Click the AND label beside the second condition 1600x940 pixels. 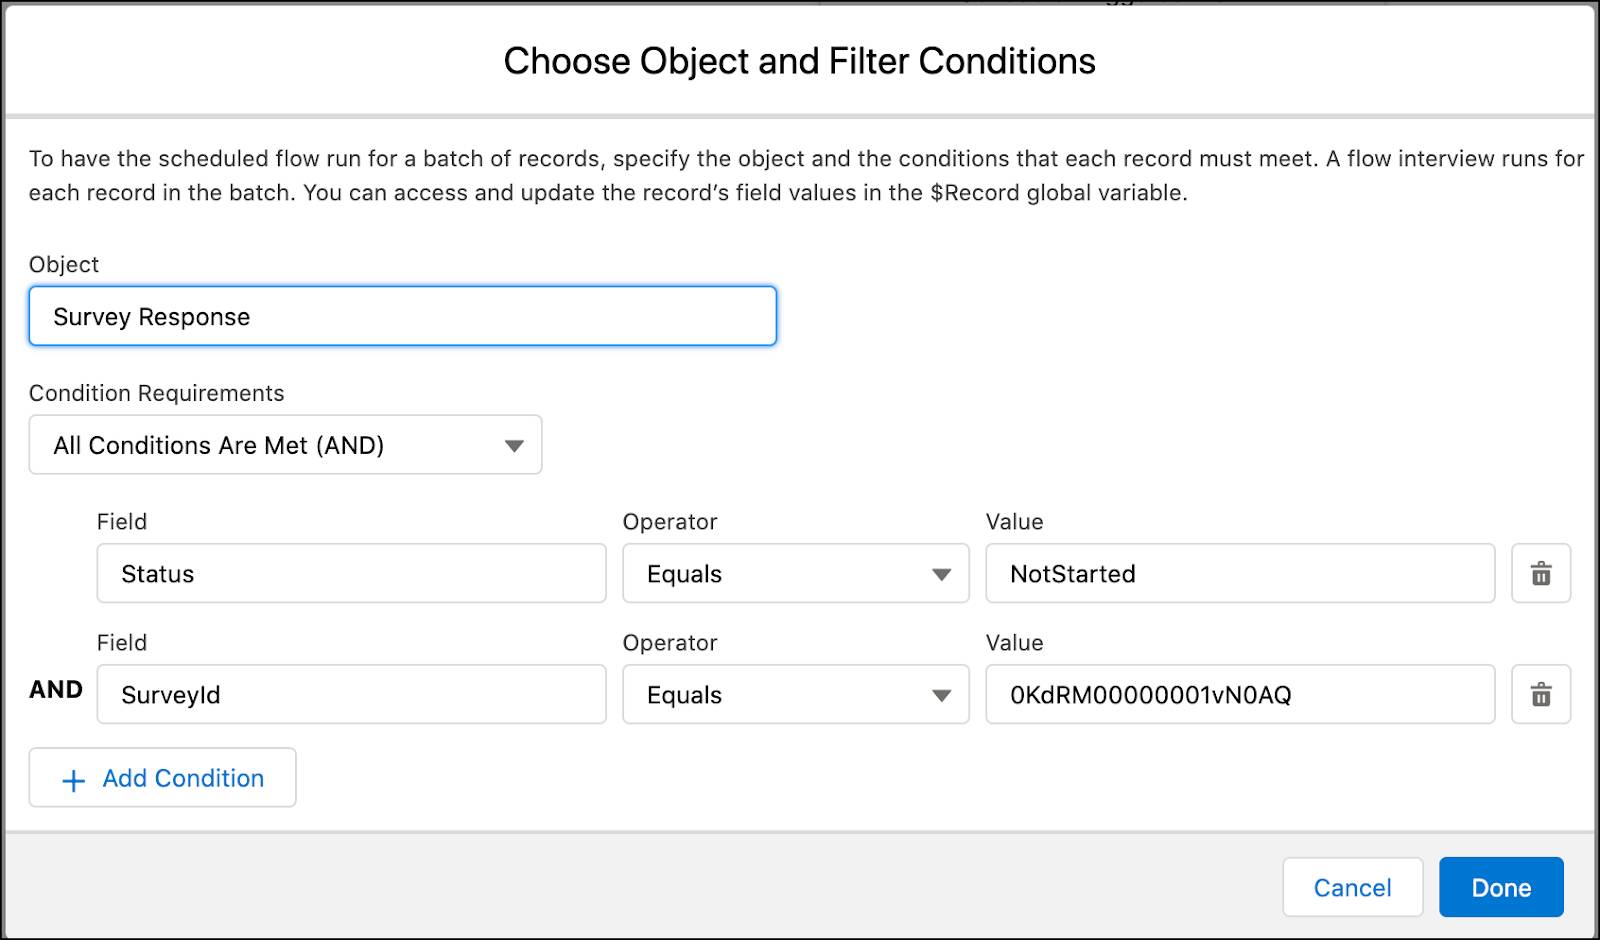(x=55, y=689)
